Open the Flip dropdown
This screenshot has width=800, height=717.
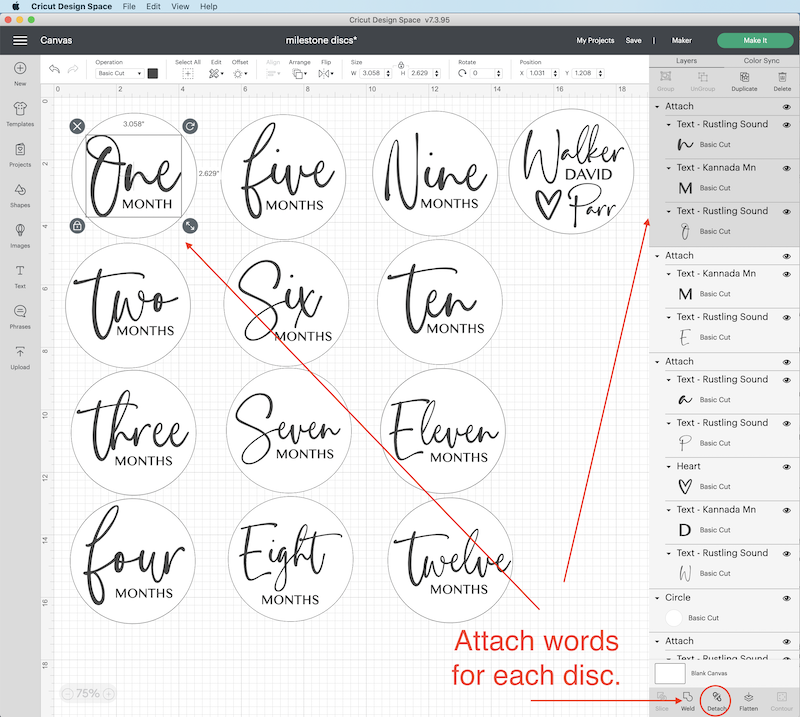tap(326, 74)
